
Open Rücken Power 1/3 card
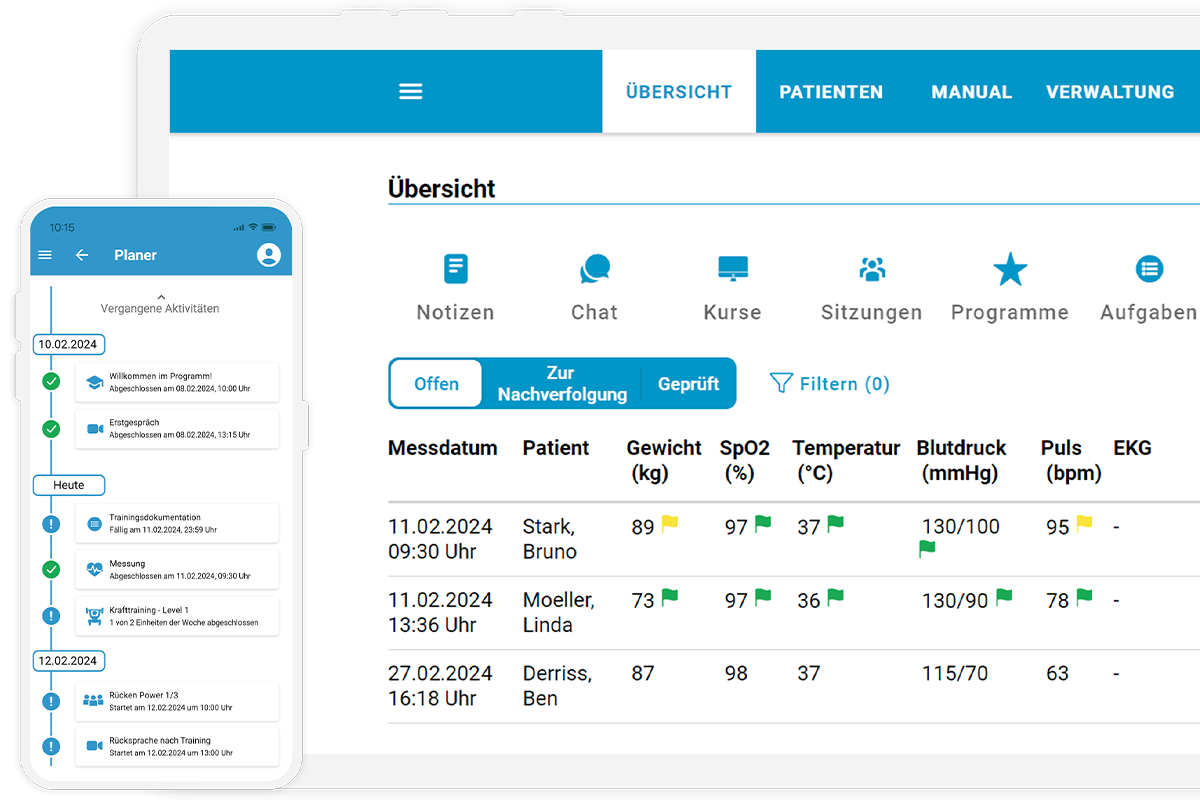pyautogui.click(x=177, y=700)
